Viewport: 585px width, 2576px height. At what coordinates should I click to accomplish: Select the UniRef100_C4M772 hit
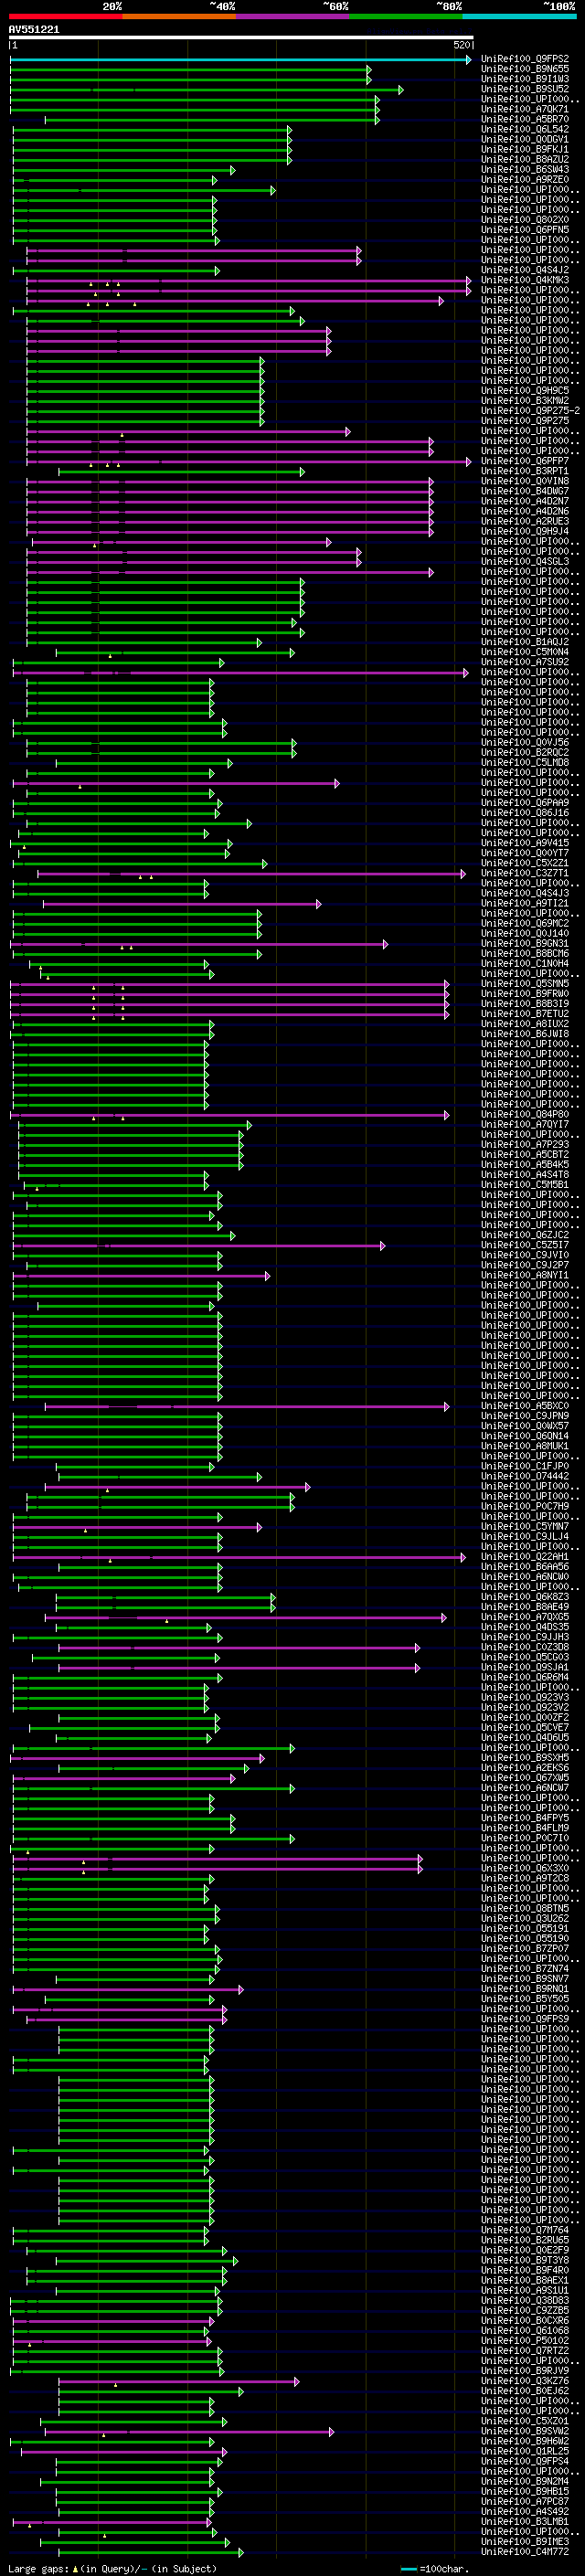point(525,2552)
